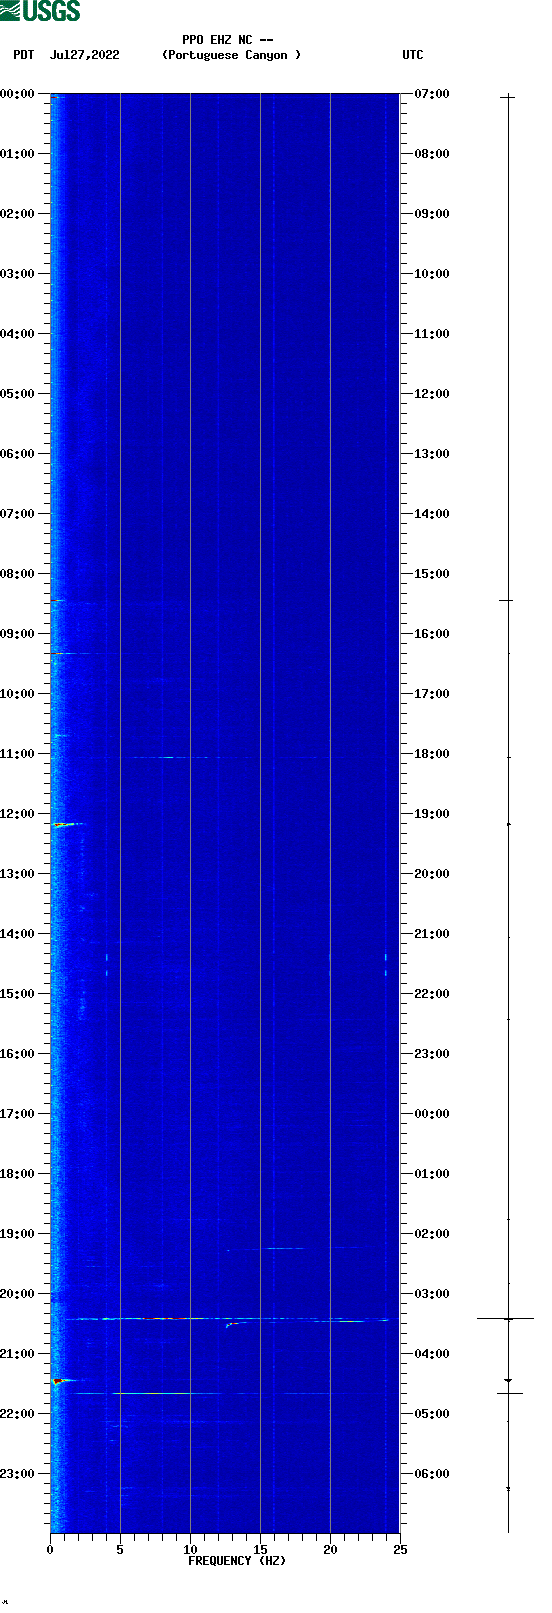Click the FREQUENCY (HZ) axis label
Viewport: 552px width, 1613px height.
pos(237,1561)
